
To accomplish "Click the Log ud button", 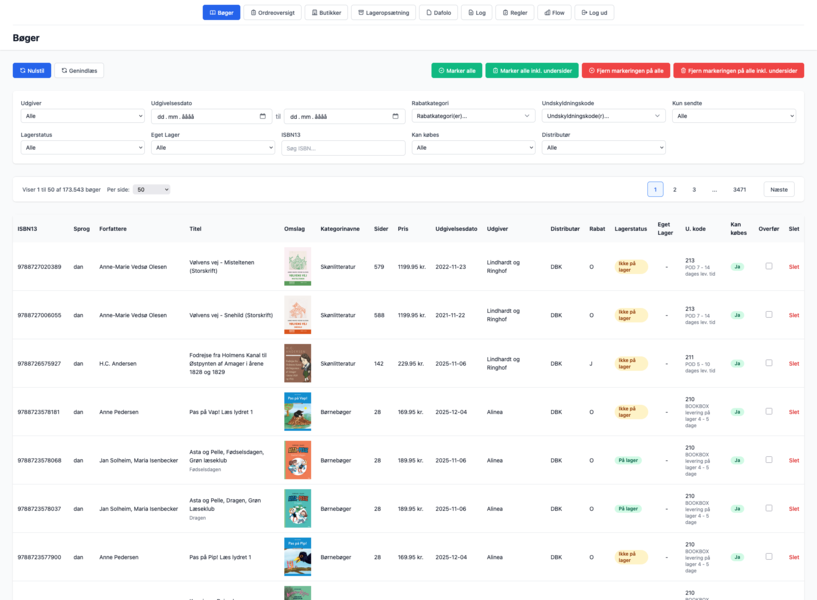I will coord(597,13).
